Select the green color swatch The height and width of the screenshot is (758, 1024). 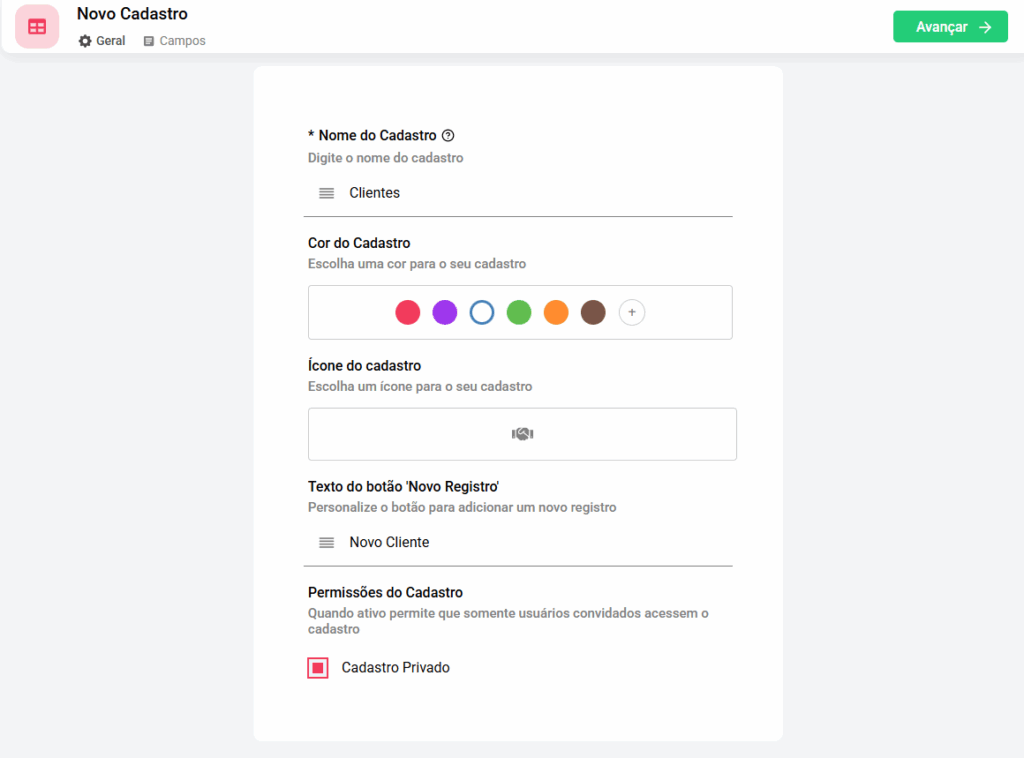pos(519,313)
